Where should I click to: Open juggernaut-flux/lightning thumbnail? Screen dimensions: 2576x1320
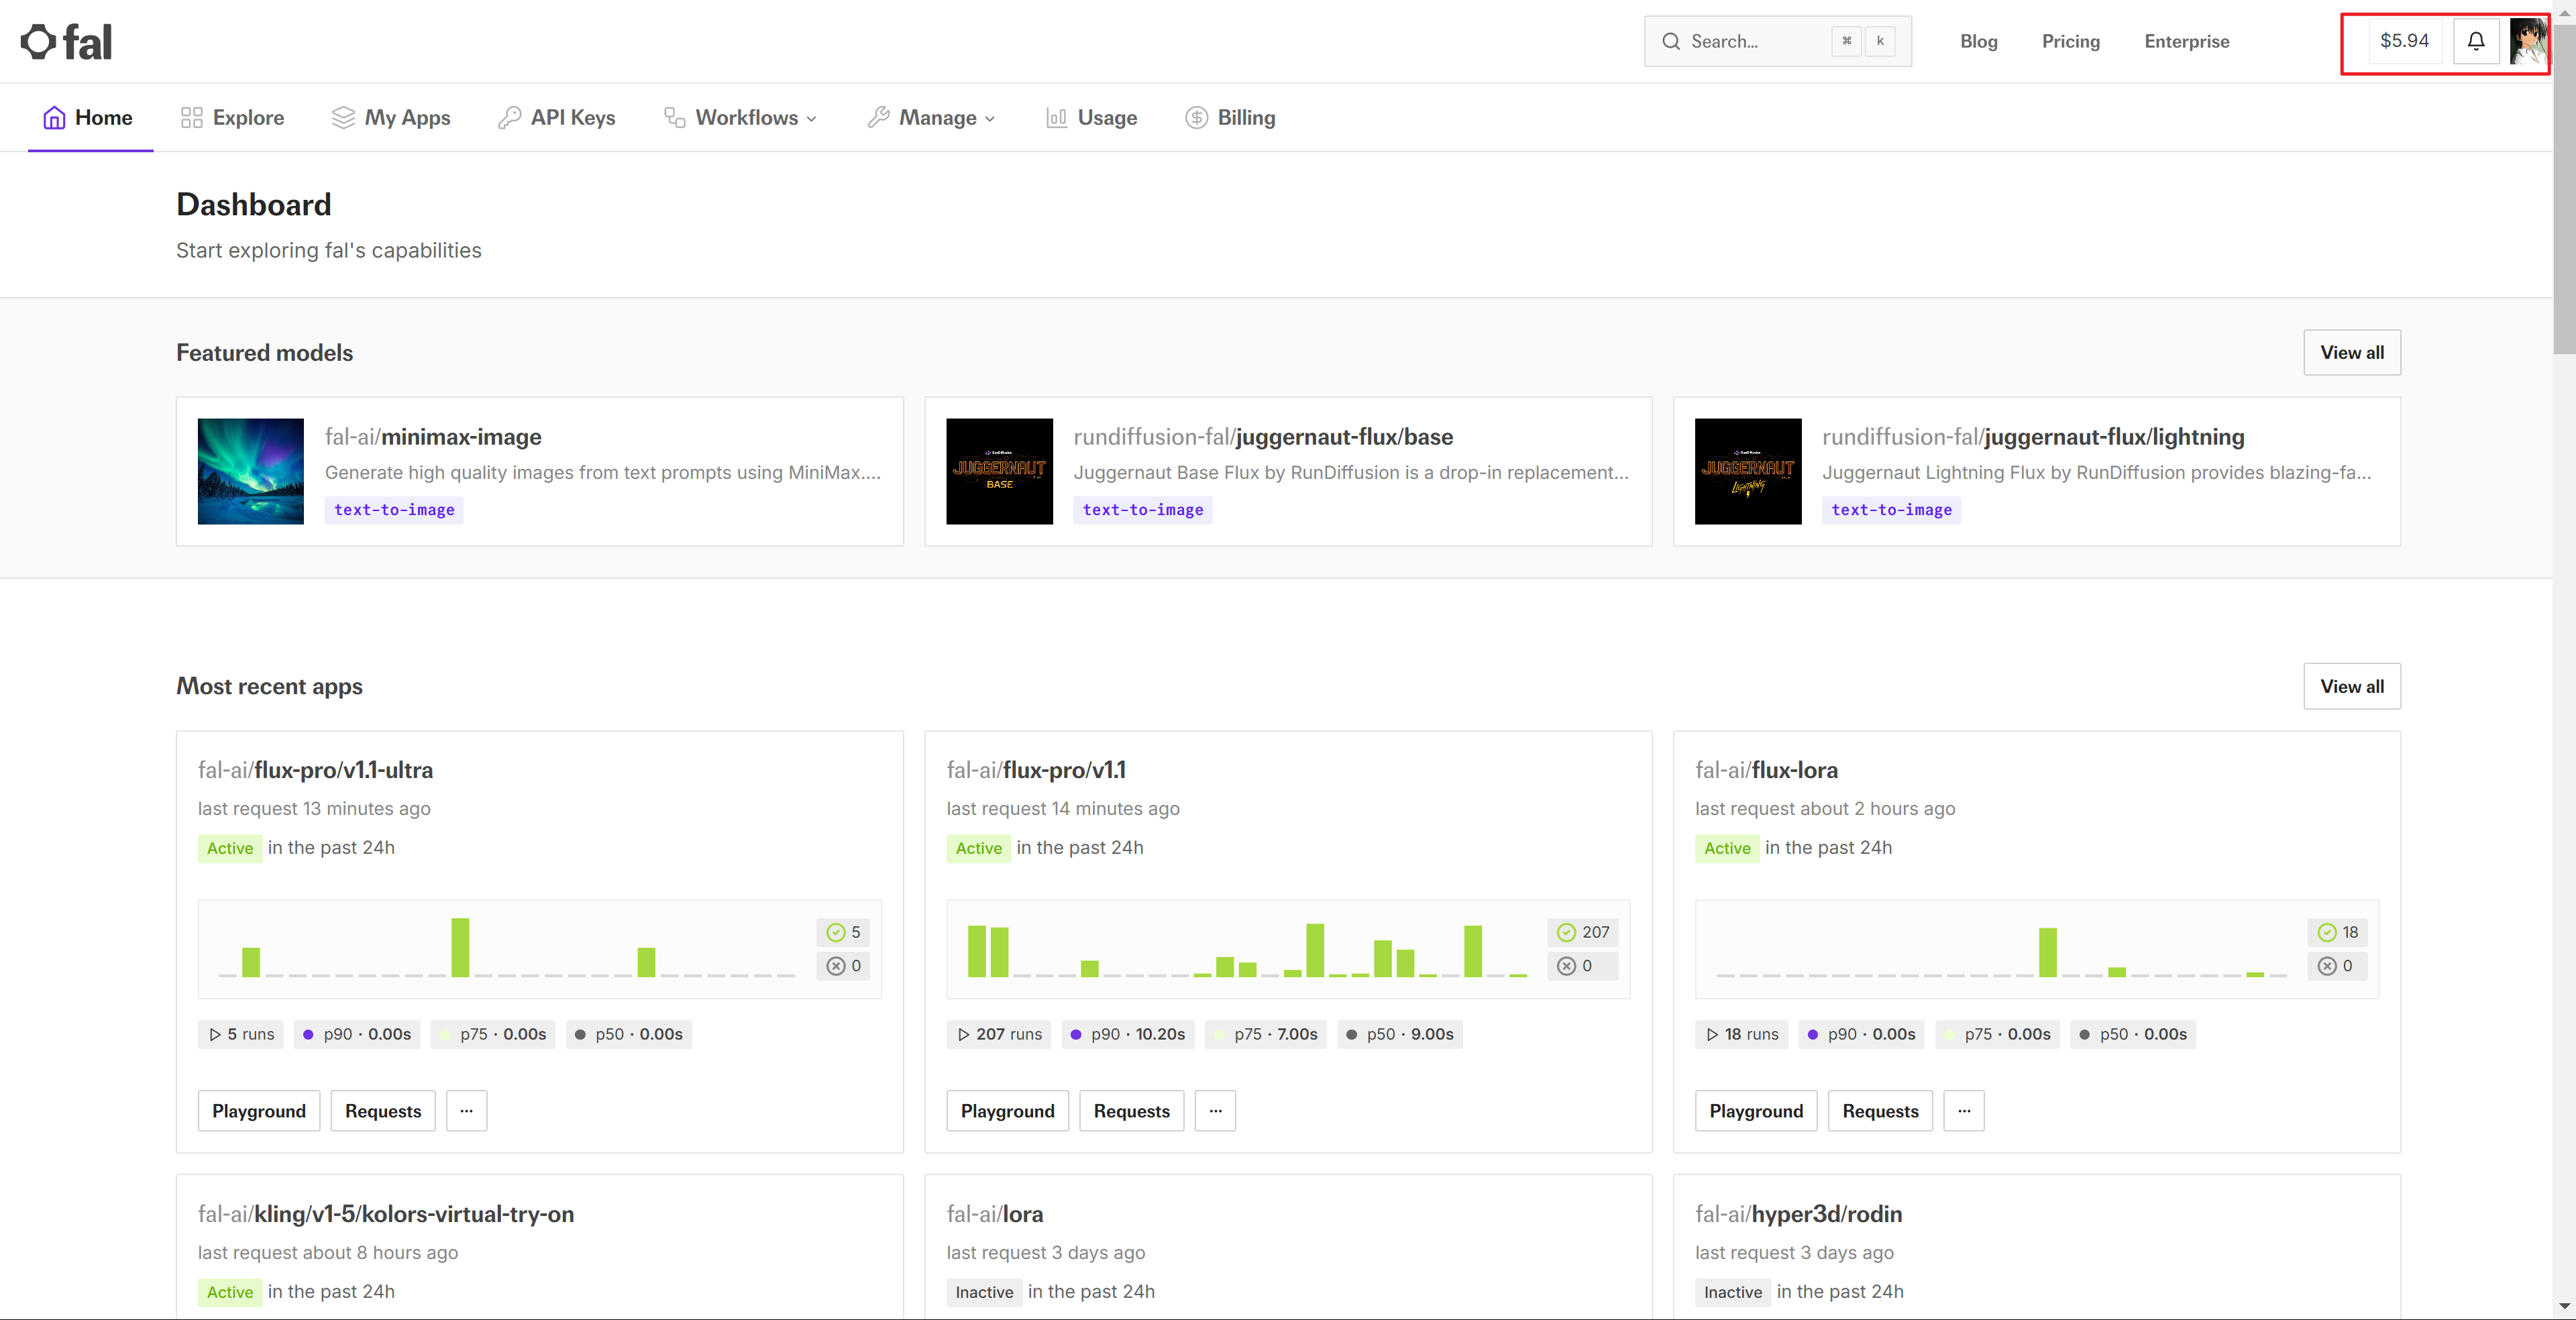[1748, 471]
